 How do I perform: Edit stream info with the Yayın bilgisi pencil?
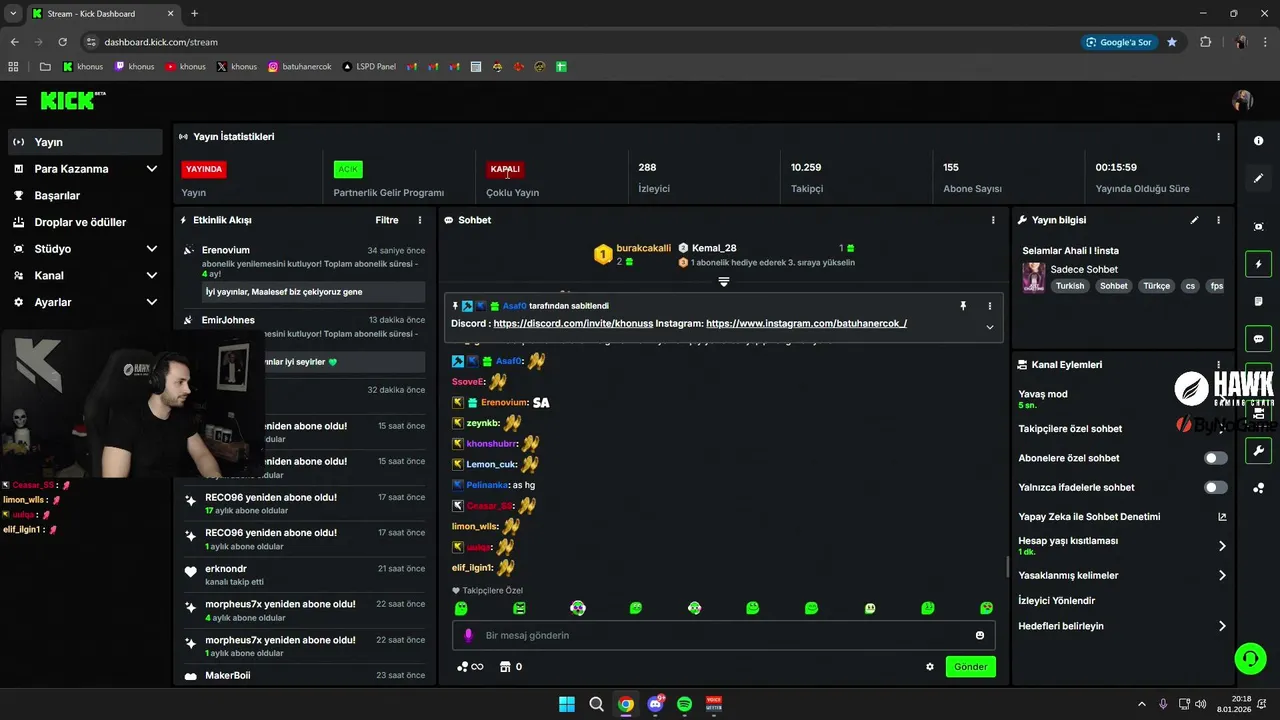[x=1194, y=220]
